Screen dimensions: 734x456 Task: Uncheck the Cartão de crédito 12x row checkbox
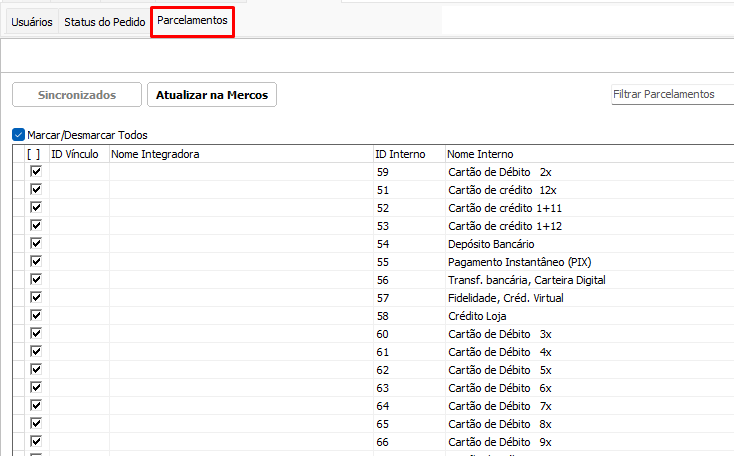[36, 190]
